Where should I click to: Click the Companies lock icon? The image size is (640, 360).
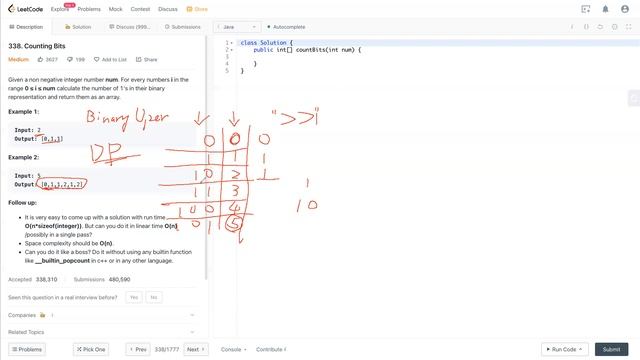click(43, 315)
